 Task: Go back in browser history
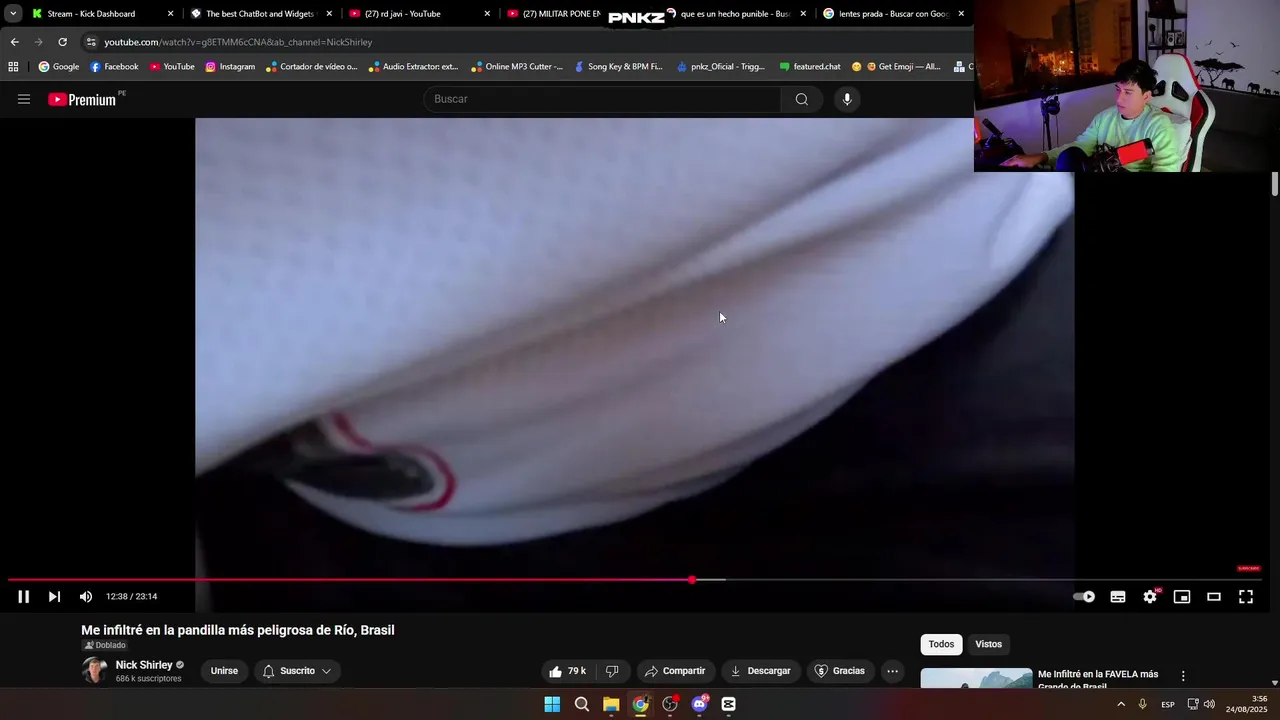14,42
